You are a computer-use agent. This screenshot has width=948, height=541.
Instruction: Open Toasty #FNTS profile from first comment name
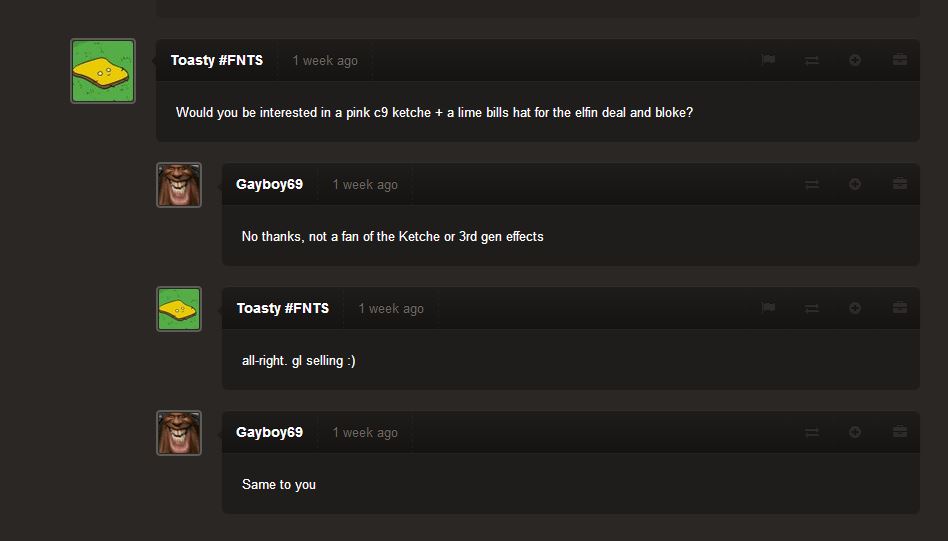pos(216,60)
